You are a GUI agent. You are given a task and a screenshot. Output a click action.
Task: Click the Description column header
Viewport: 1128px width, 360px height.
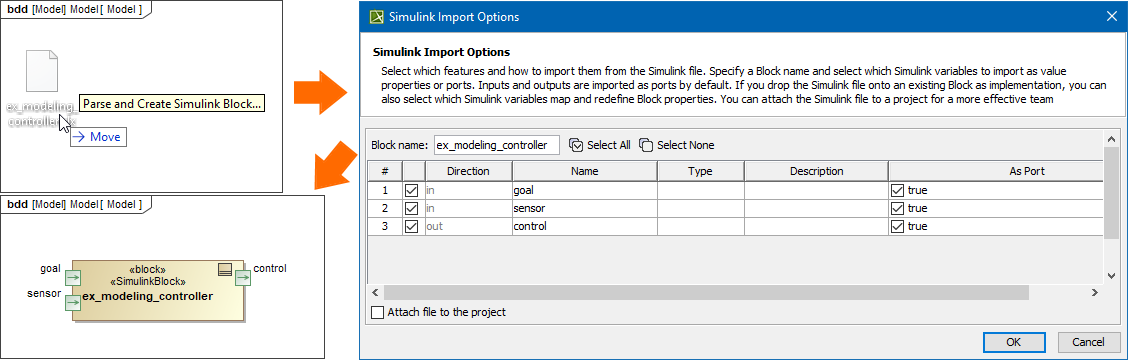pos(816,171)
